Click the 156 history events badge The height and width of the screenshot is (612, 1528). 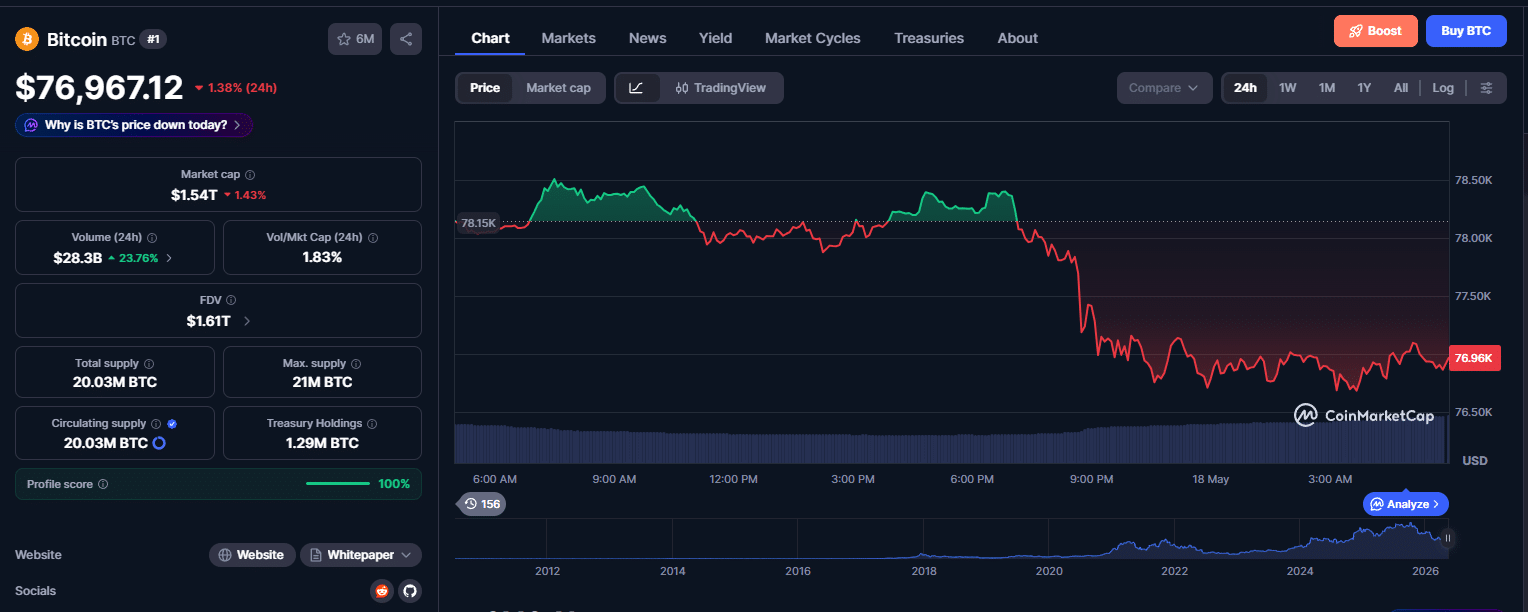click(x=482, y=504)
